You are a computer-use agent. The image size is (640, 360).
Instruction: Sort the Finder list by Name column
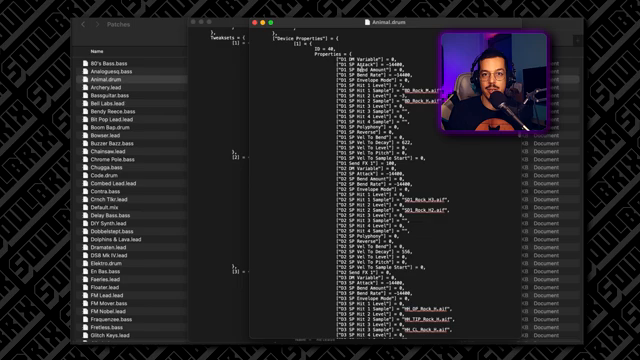click(97, 51)
